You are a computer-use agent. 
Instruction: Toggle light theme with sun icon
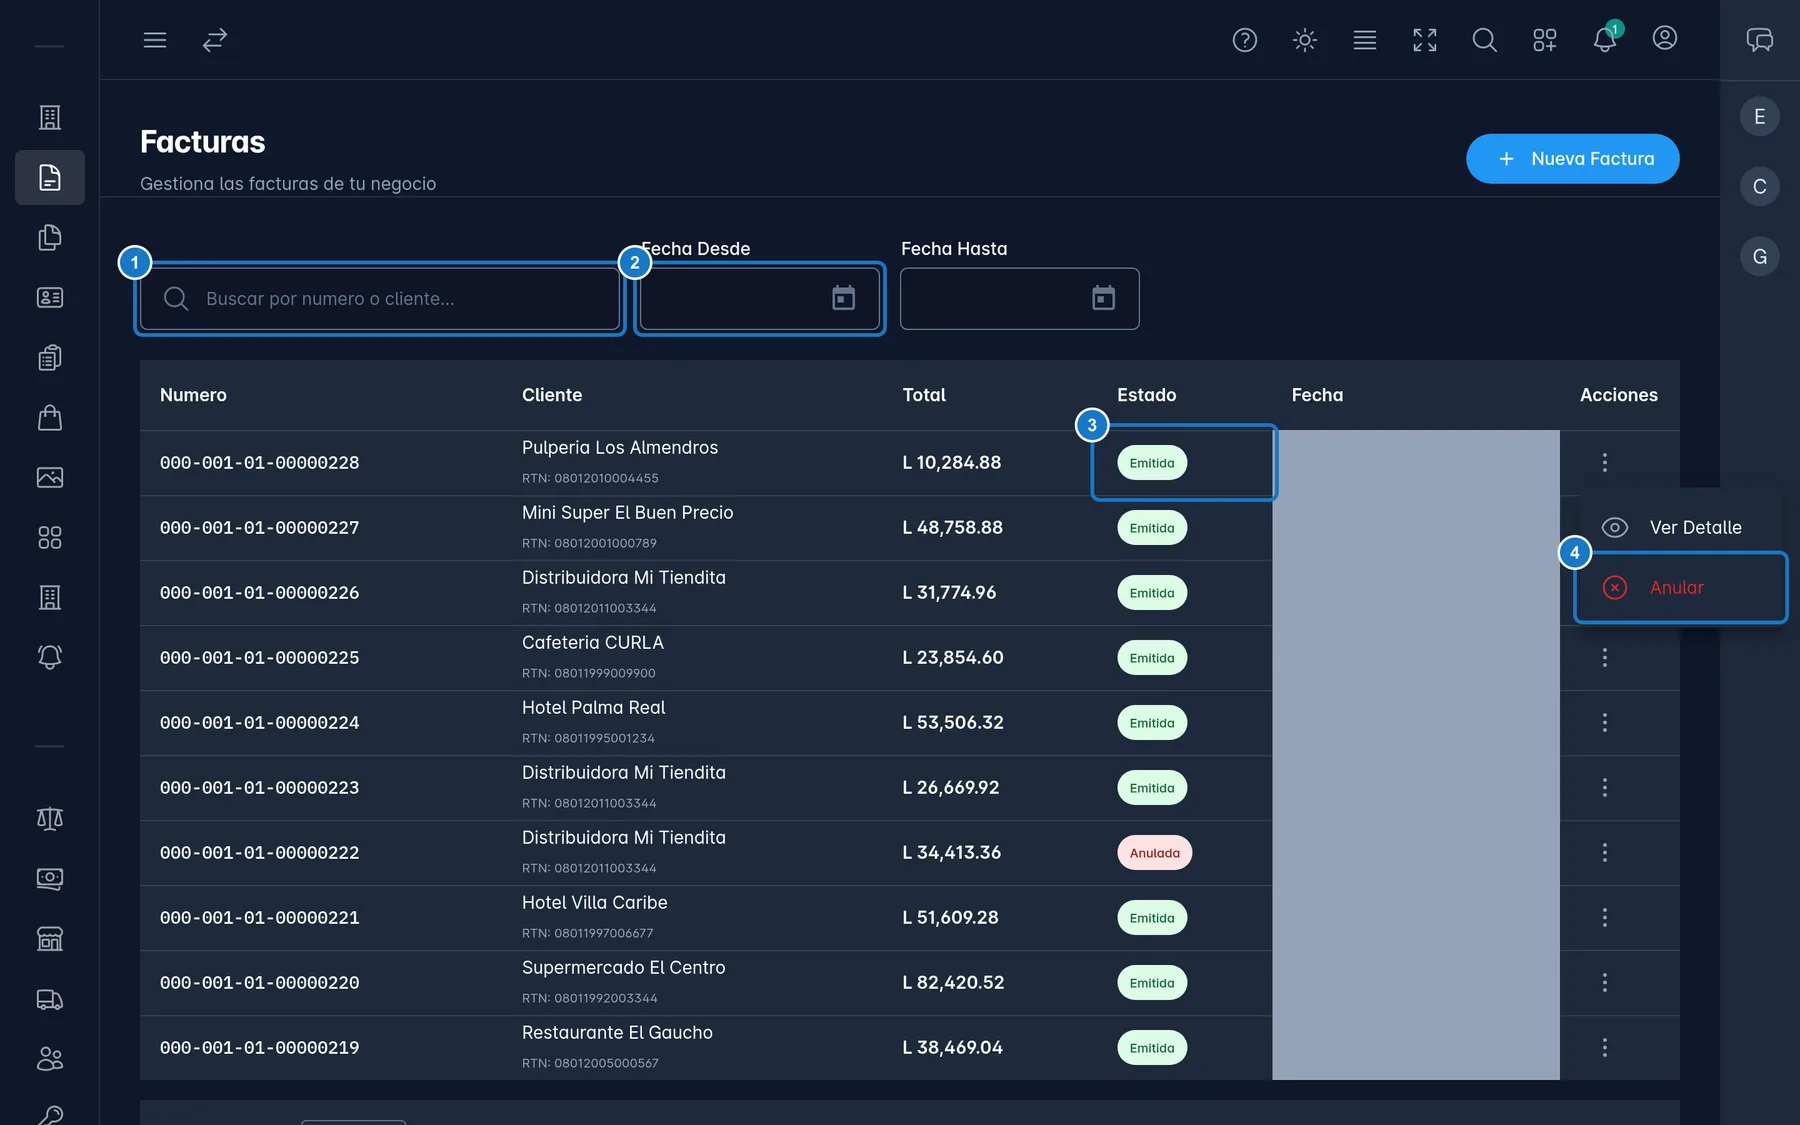tap(1305, 40)
